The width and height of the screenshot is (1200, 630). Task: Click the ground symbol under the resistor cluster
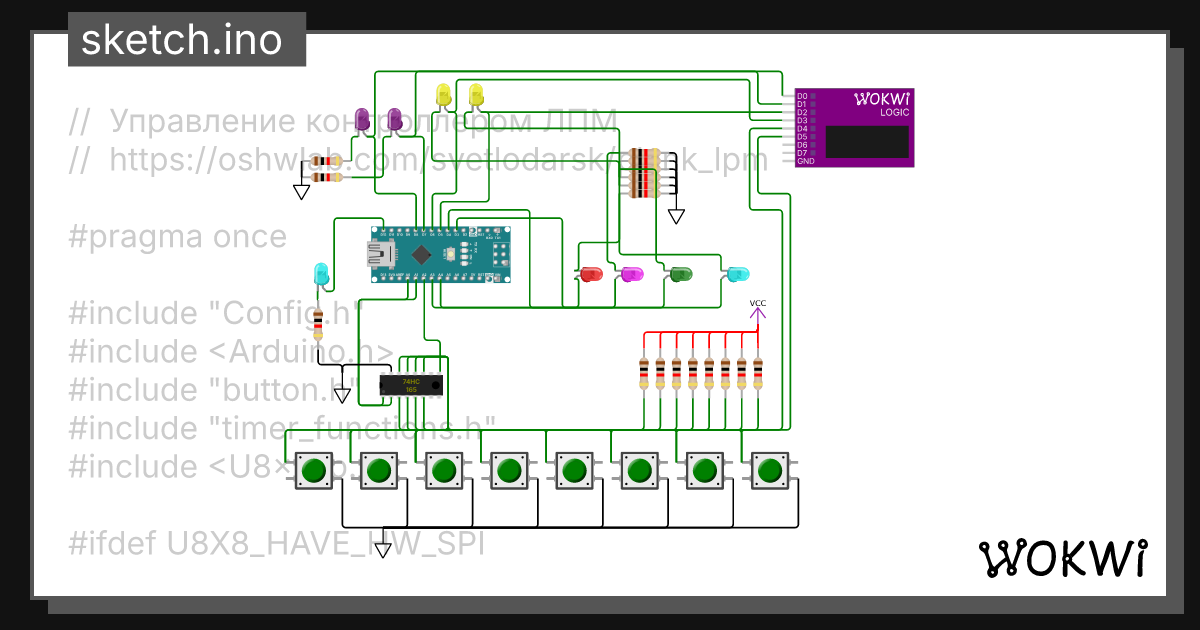[676, 214]
